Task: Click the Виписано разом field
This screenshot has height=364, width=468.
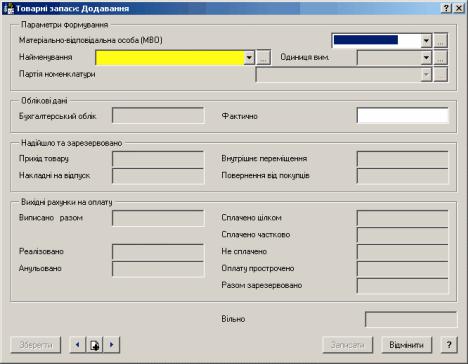Action: 158,218
